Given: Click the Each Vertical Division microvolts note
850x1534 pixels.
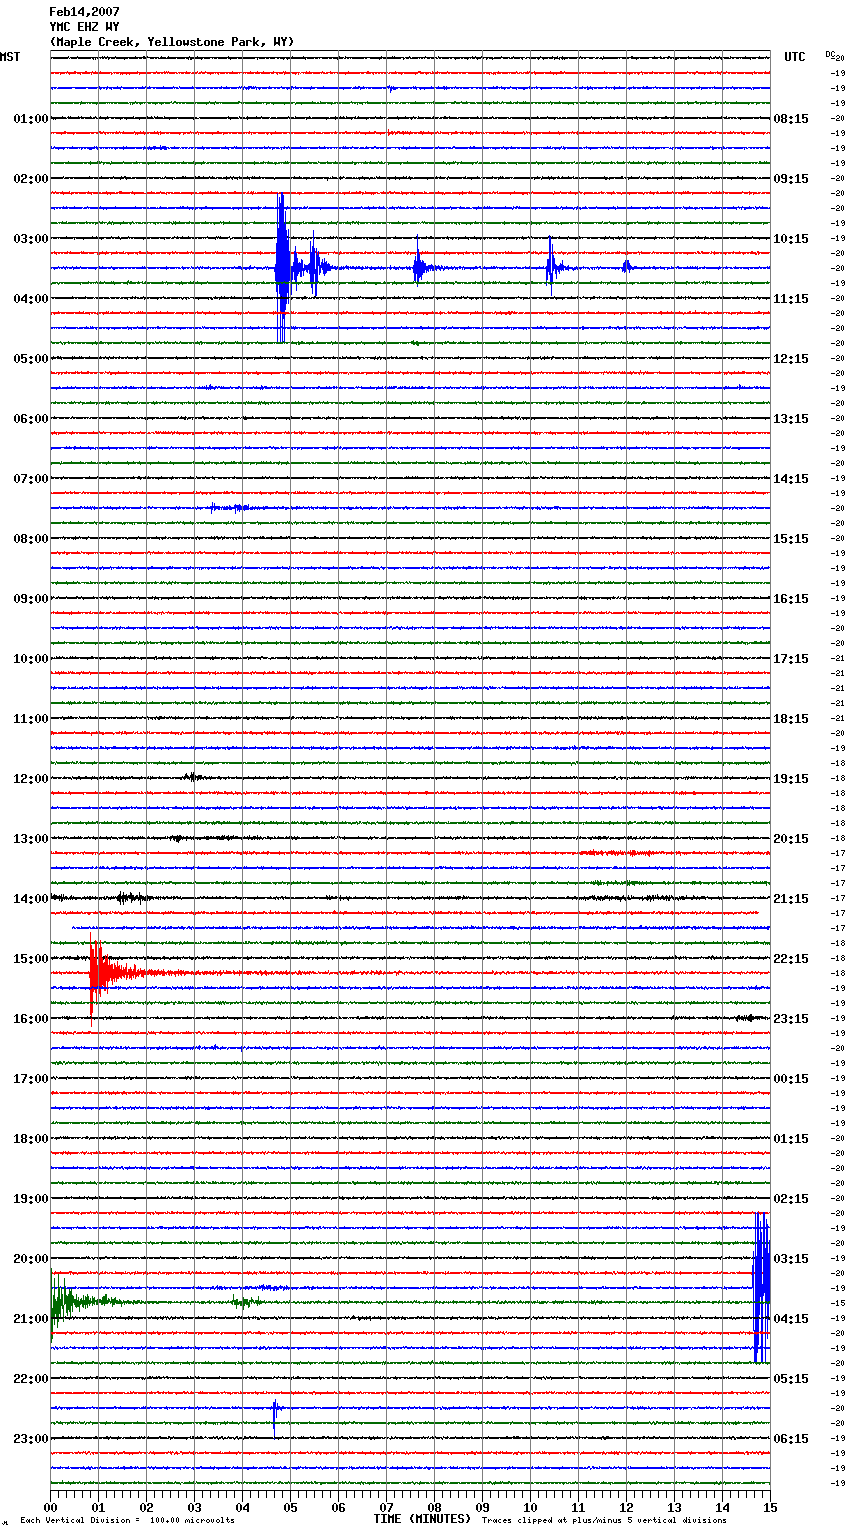Looking at the screenshot, I should (128, 1521).
